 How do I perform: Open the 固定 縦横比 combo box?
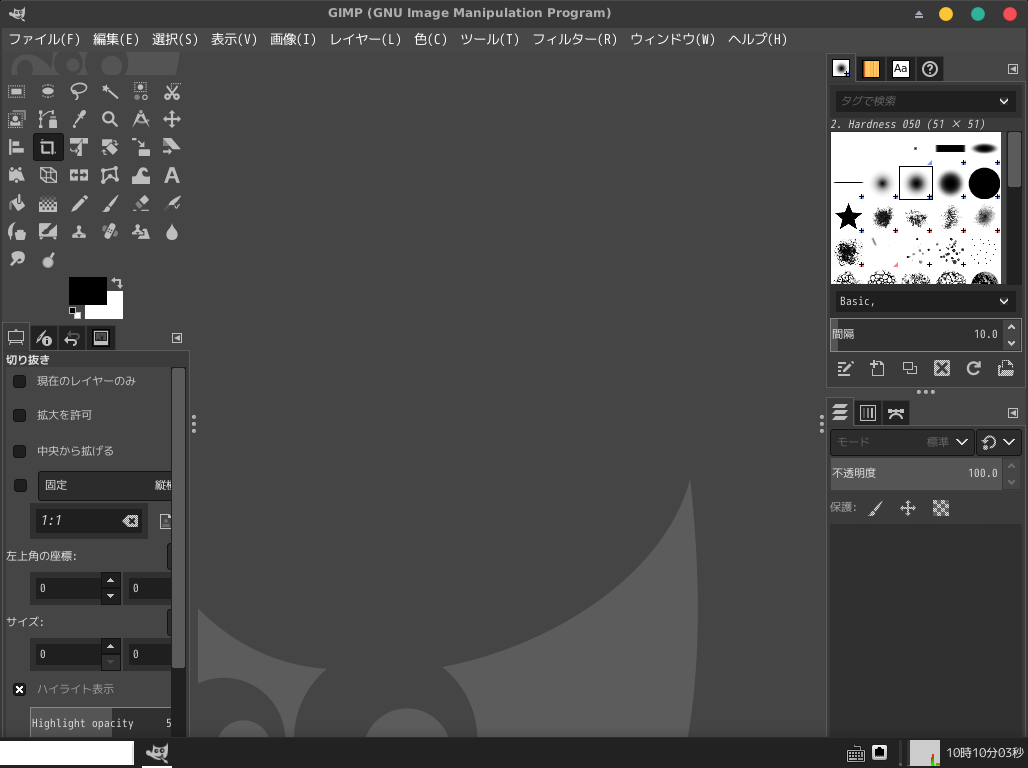pyautogui.click(x=105, y=485)
